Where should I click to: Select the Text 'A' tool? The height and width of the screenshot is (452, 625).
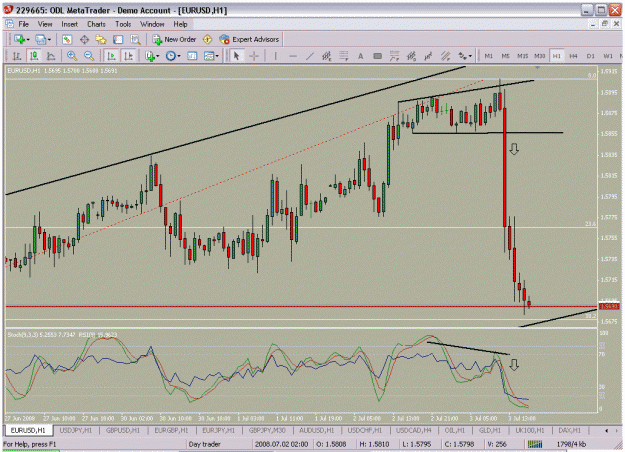click(x=360, y=56)
